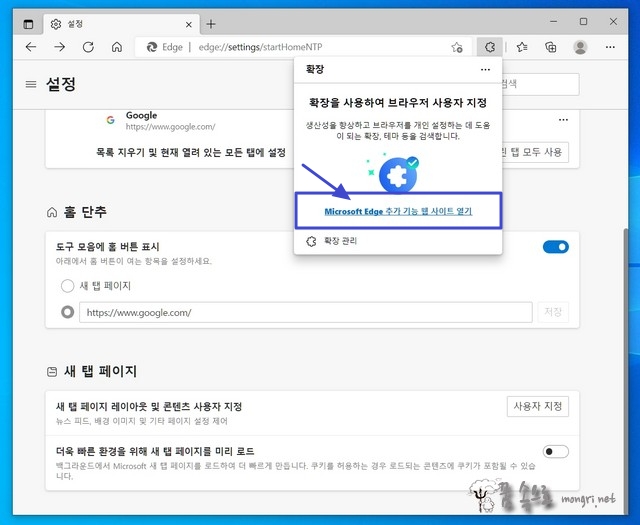Open a new tab with plus button
The height and width of the screenshot is (525, 640).
211,24
